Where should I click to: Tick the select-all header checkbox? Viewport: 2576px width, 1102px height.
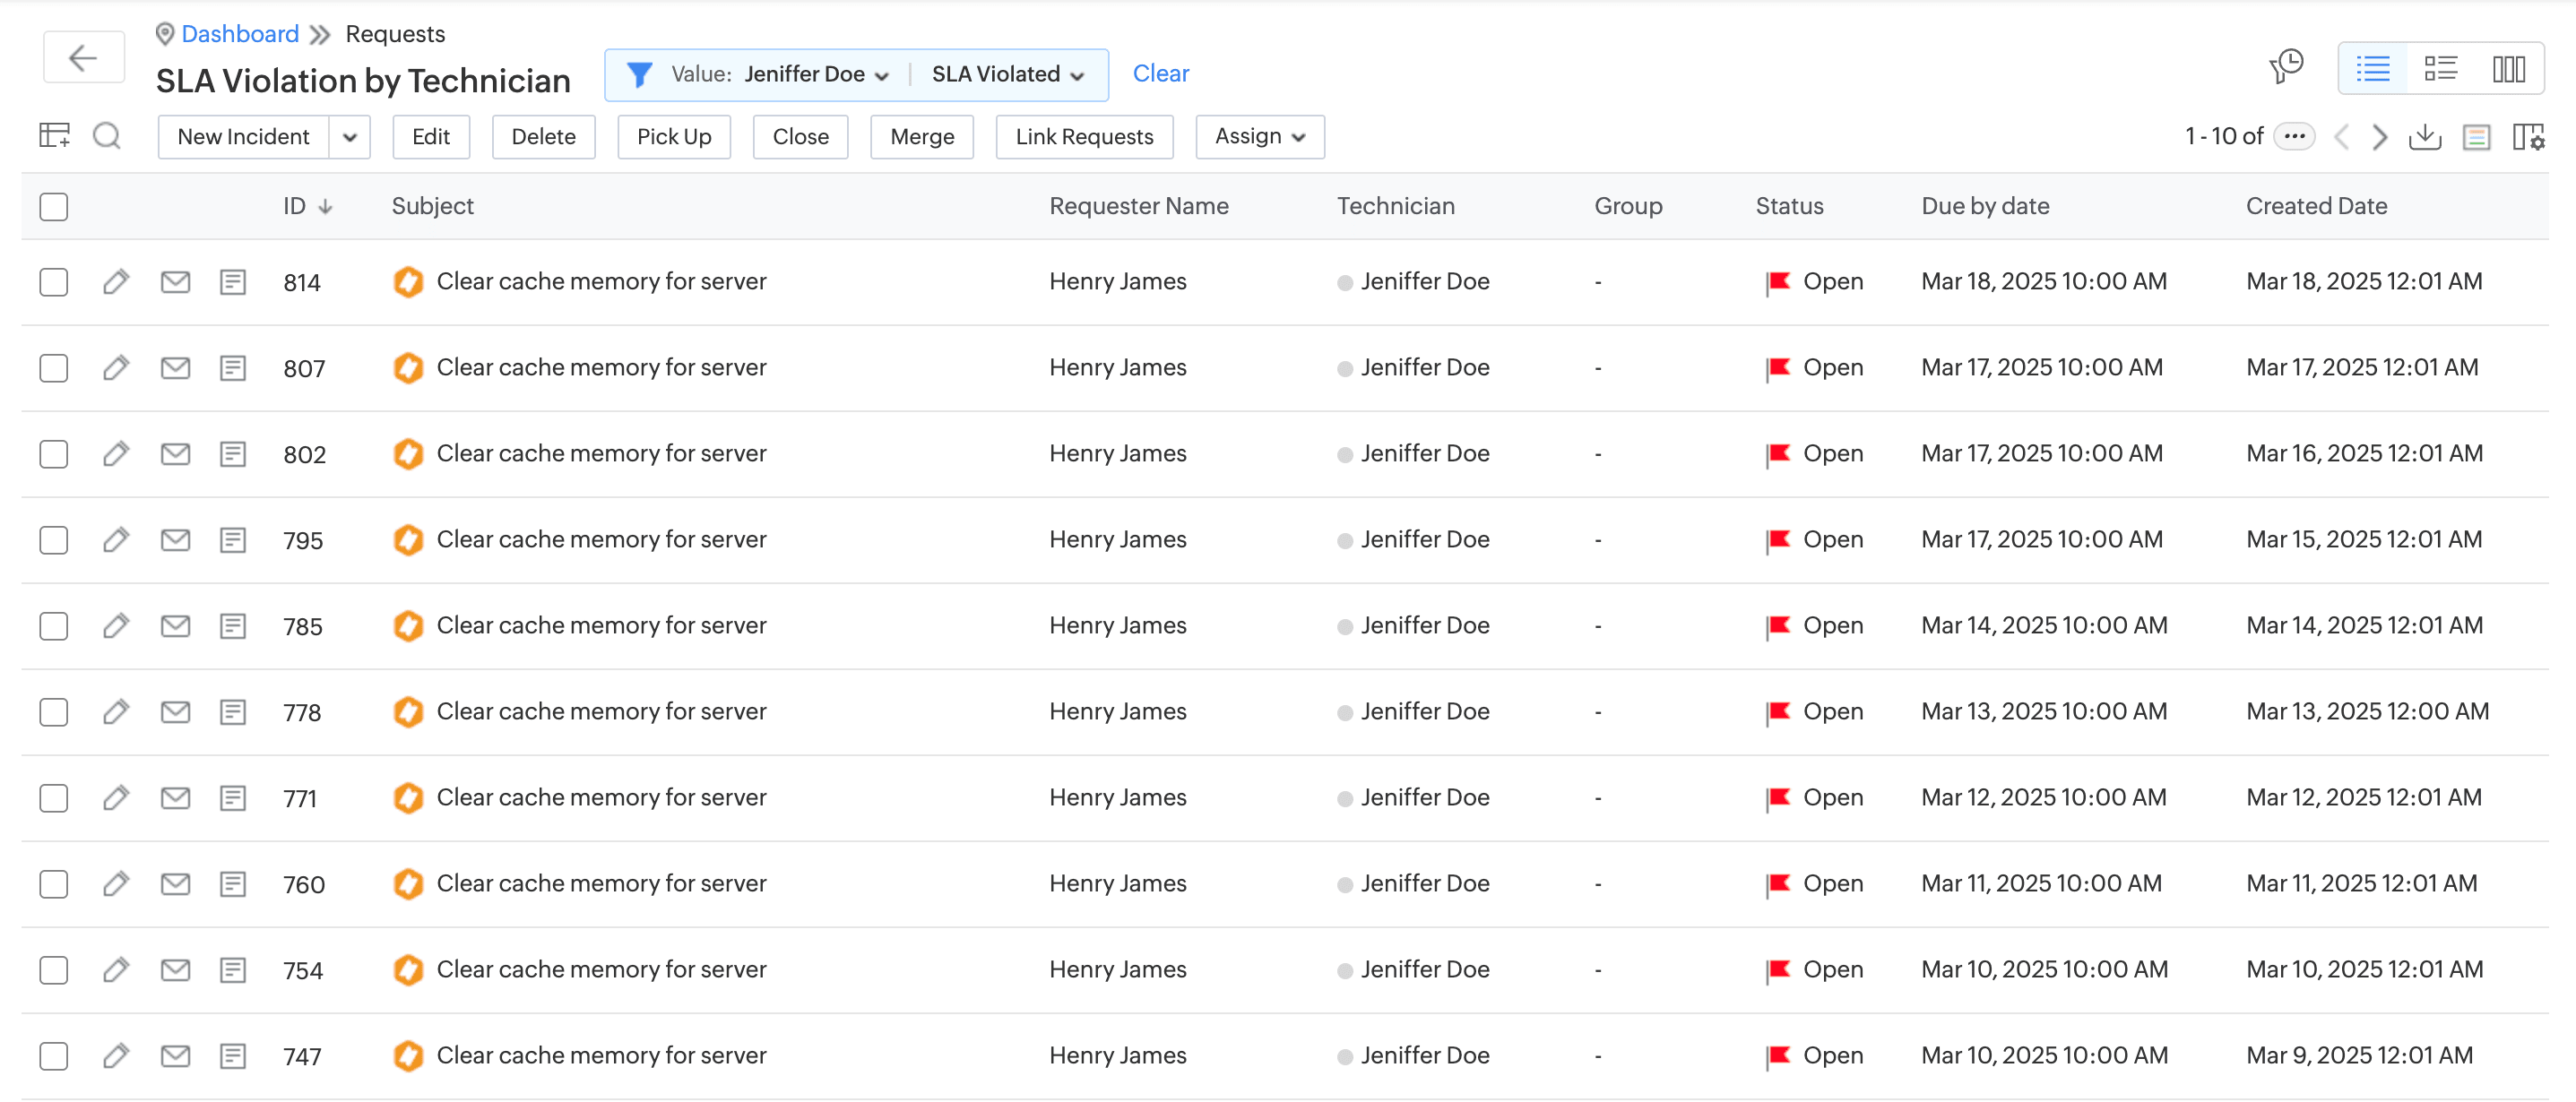[54, 206]
